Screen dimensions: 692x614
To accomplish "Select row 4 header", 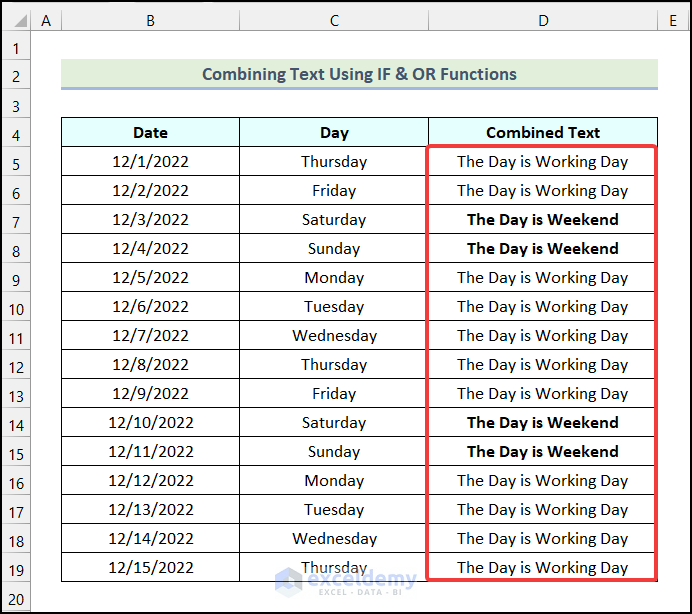I will click(x=17, y=133).
